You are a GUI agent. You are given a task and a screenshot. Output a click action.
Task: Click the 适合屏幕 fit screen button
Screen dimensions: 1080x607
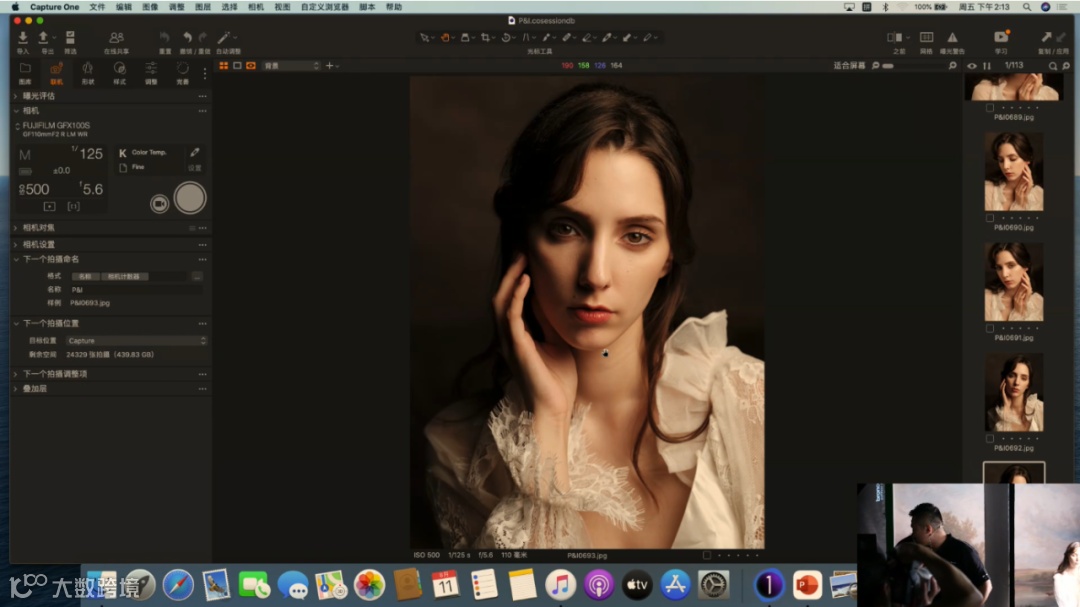[849, 65]
